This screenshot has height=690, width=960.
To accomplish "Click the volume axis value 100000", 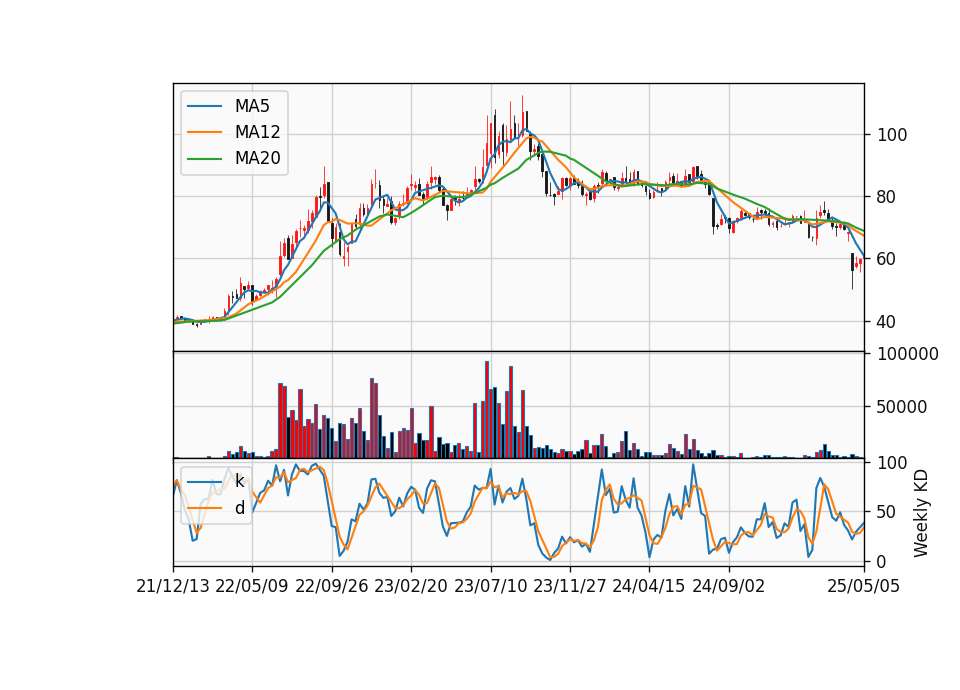I will (x=908, y=354).
